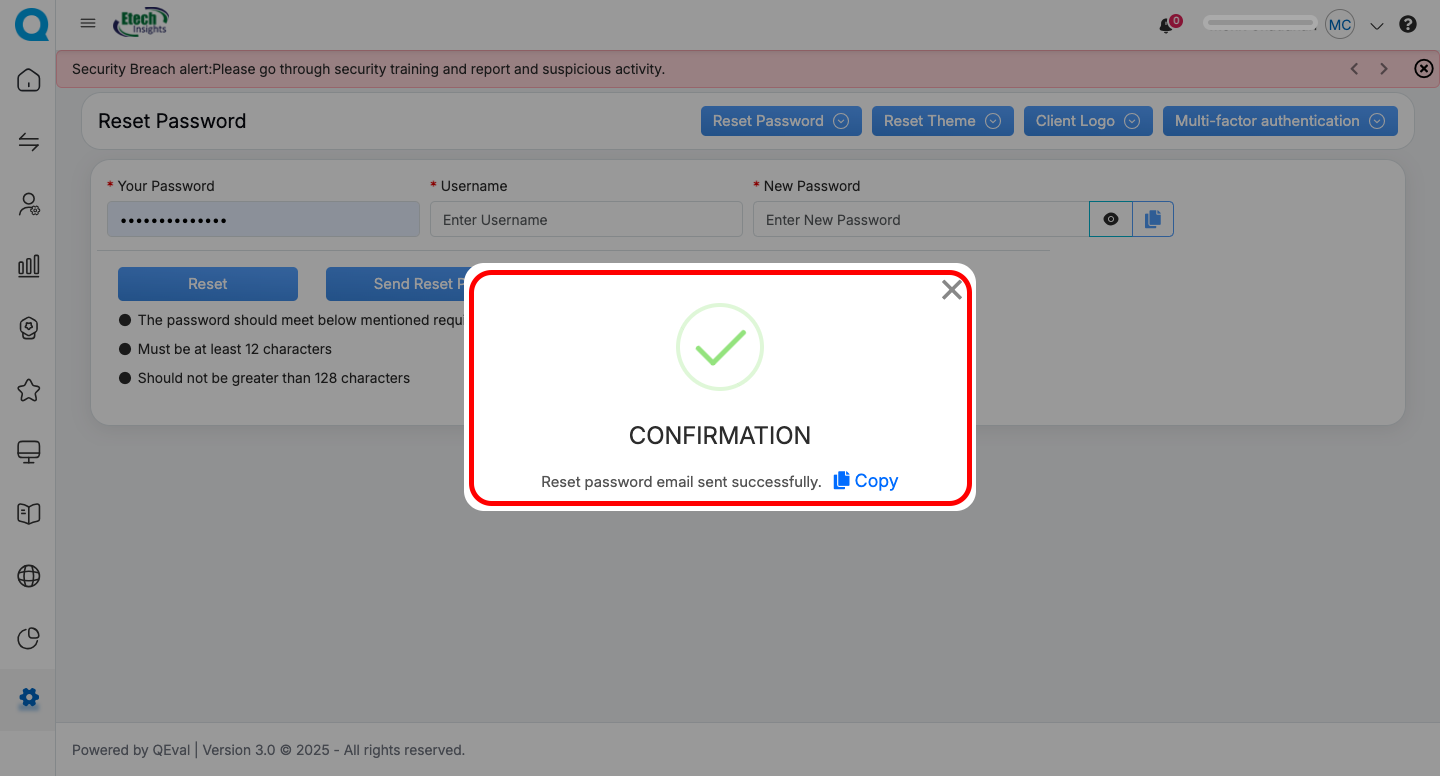Toggle the hamburger menu sidebar
The height and width of the screenshot is (776, 1440).
[x=88, y=24]
